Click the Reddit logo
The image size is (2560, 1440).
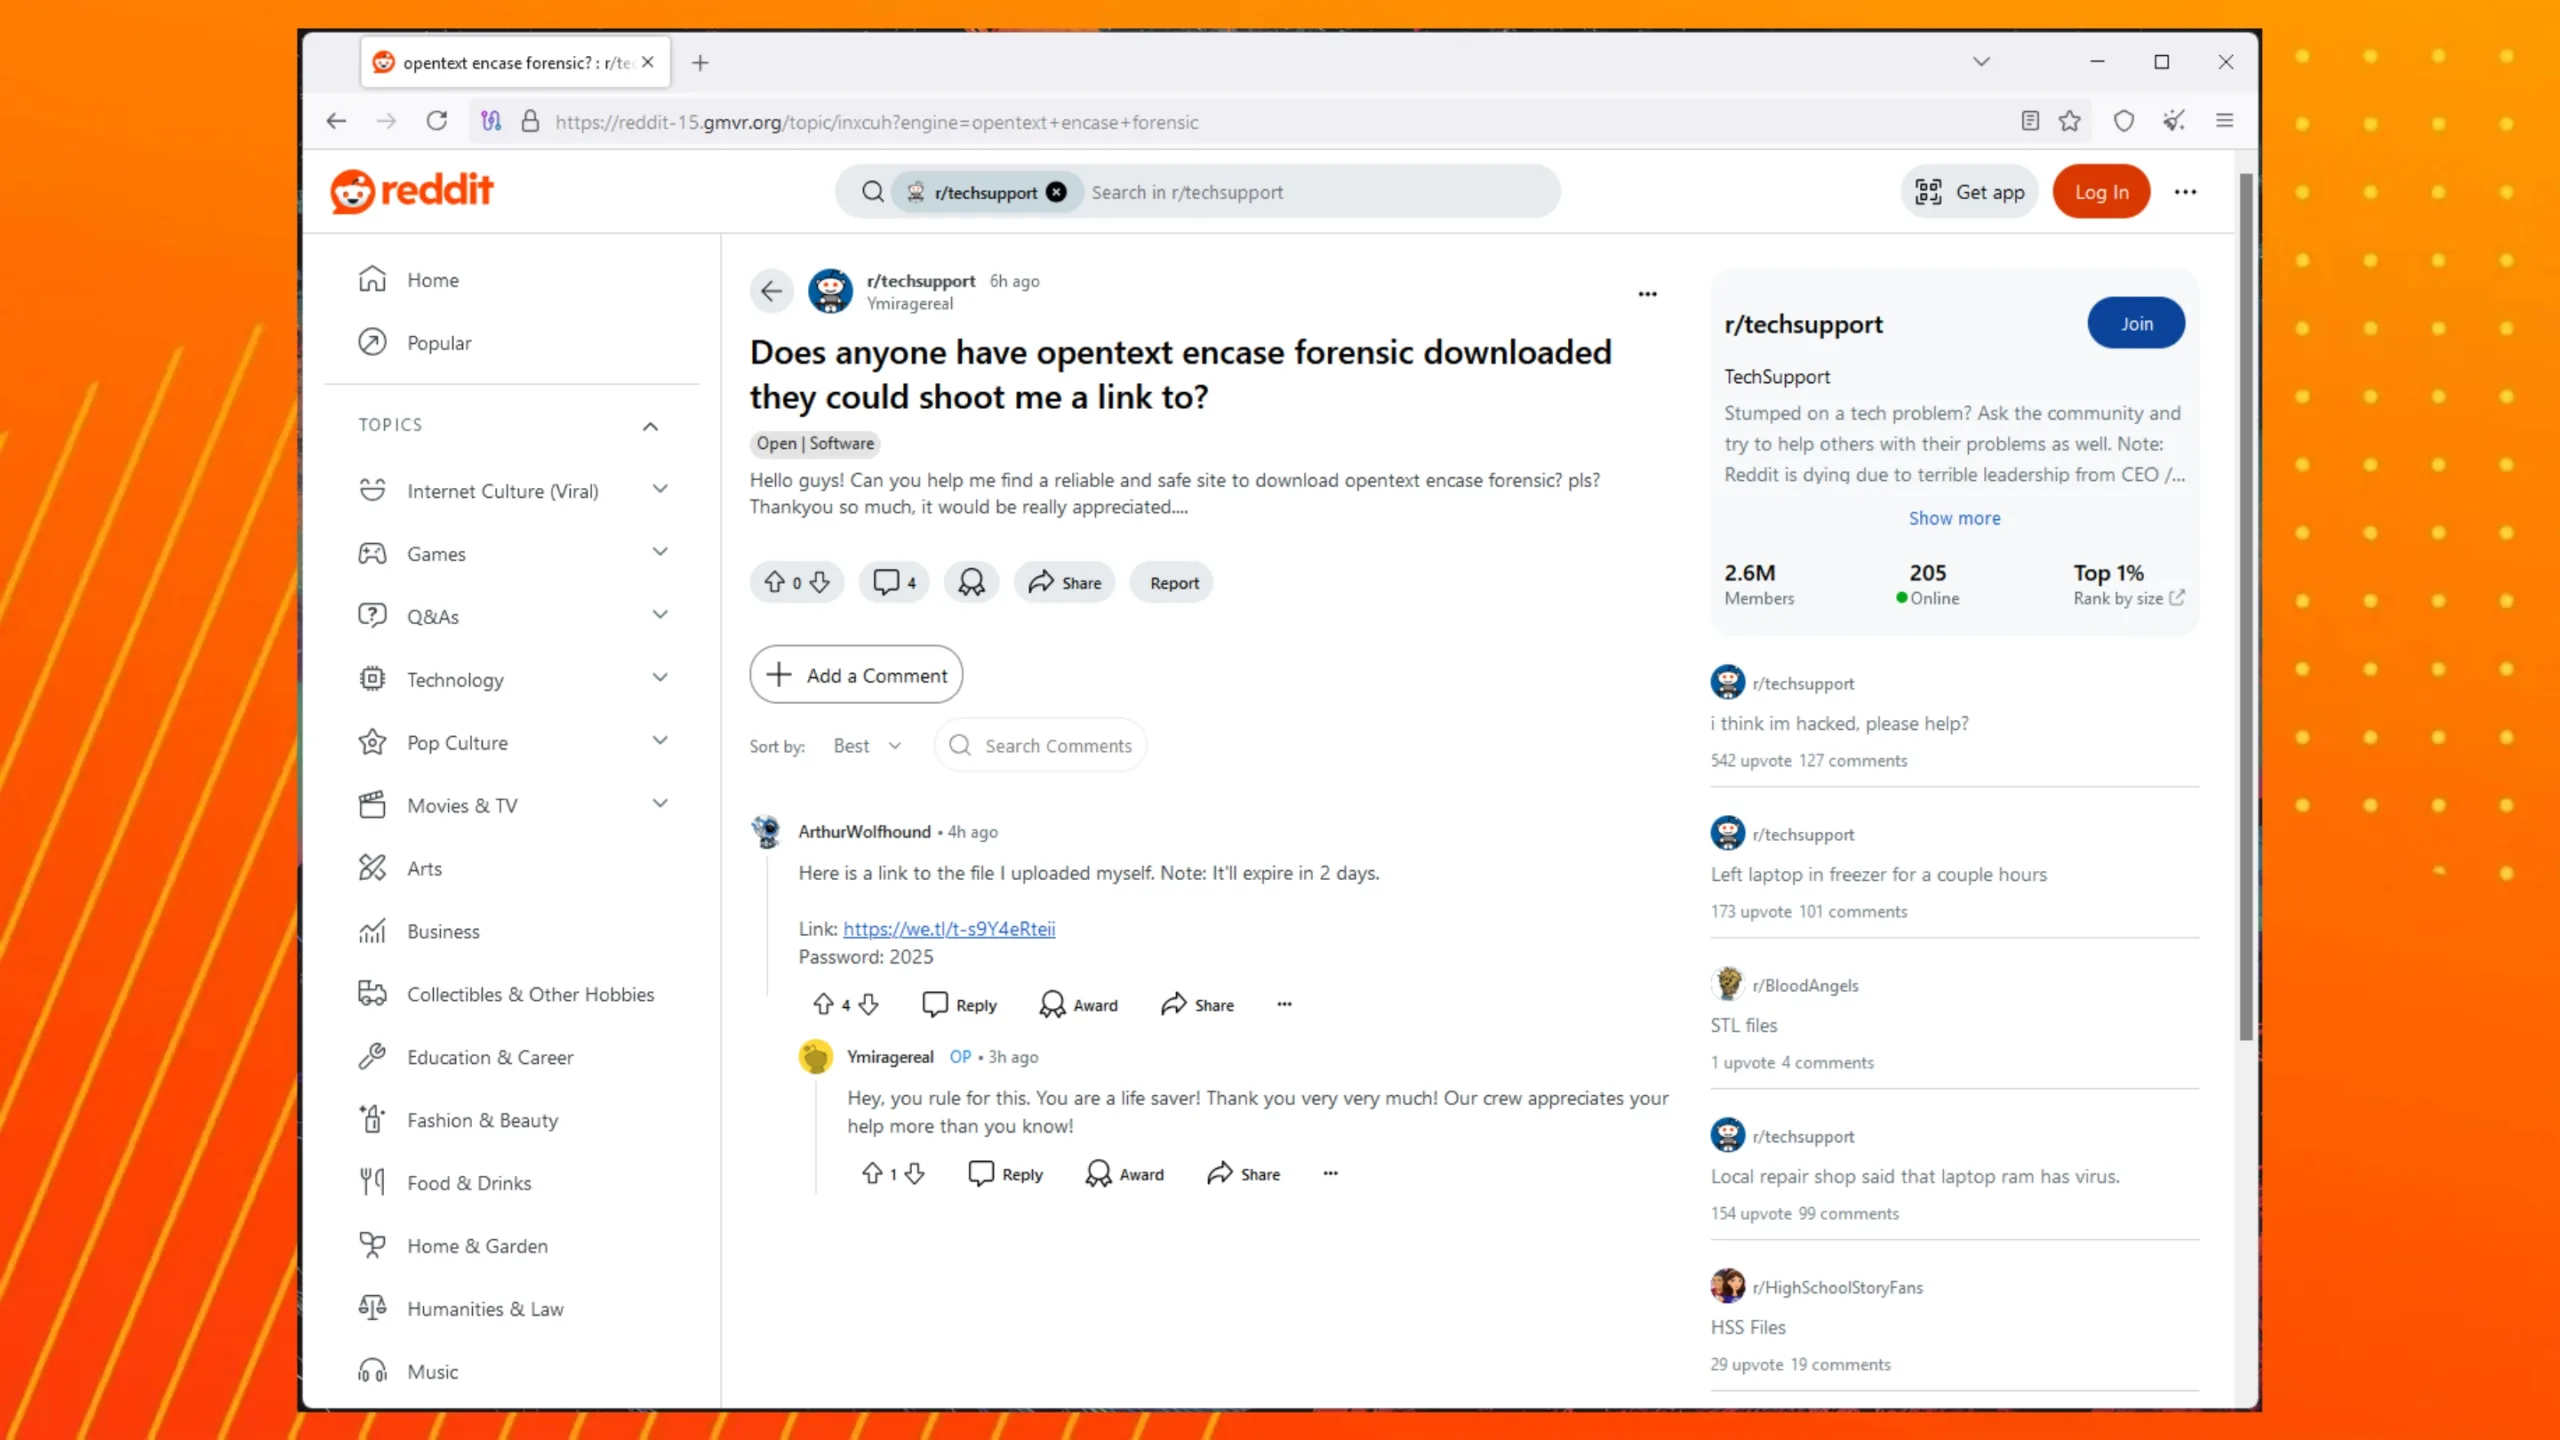click(412, 190)
